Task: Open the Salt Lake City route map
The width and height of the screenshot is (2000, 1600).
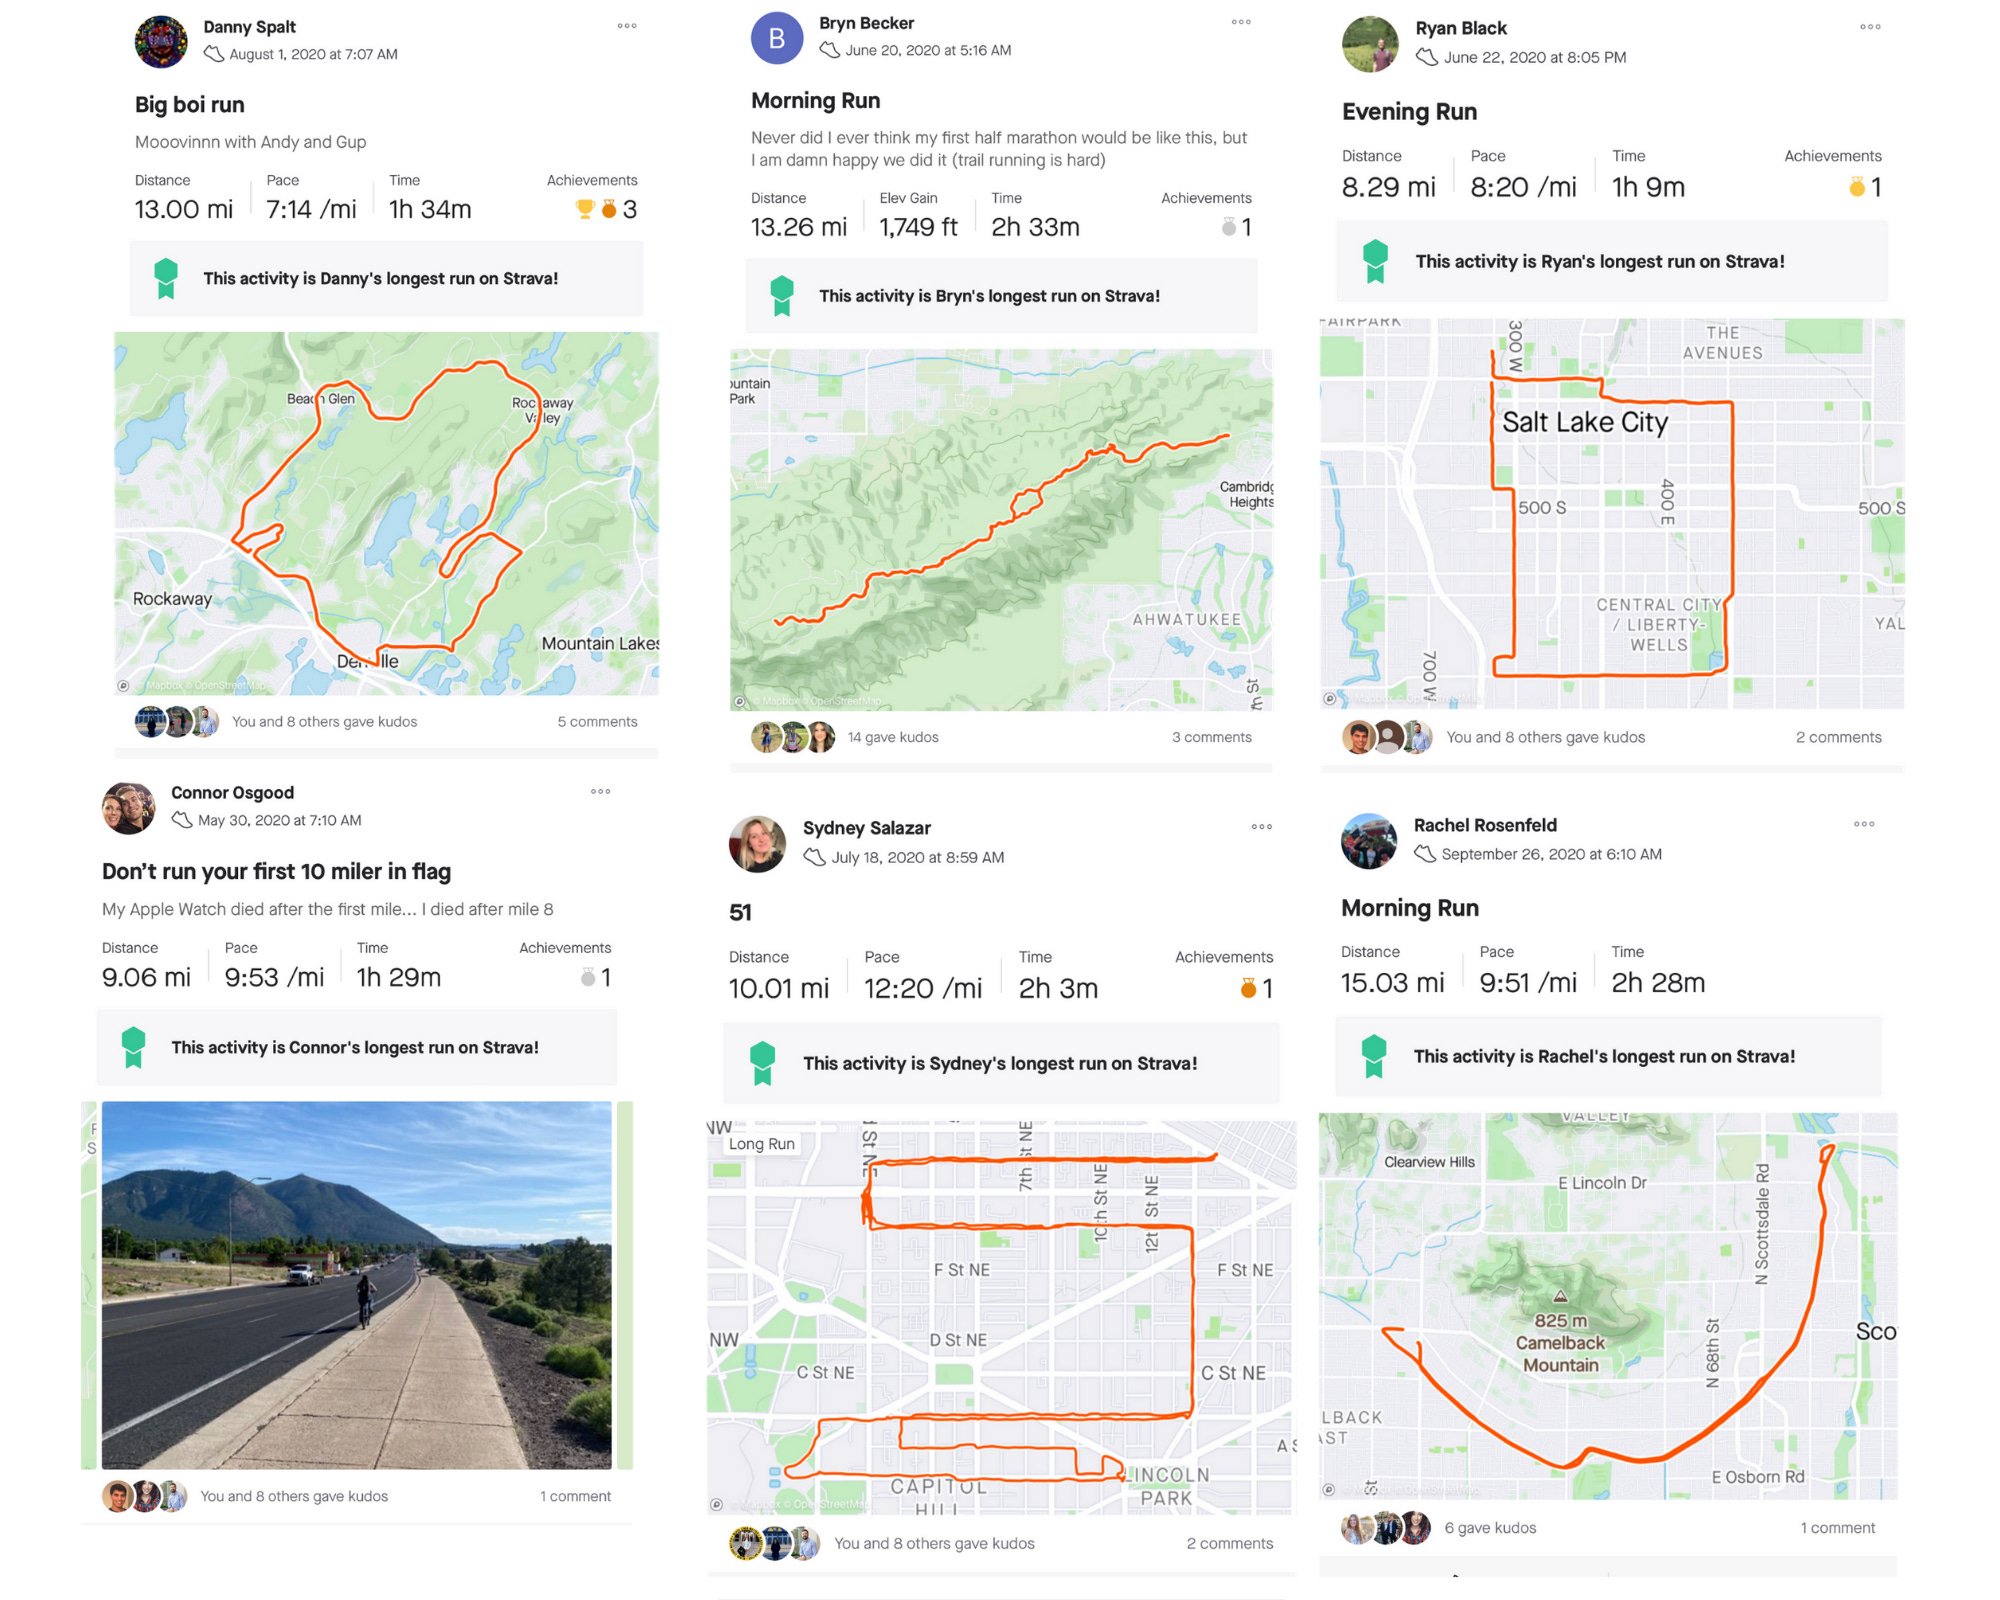Action: click(x=1612, y=514)
